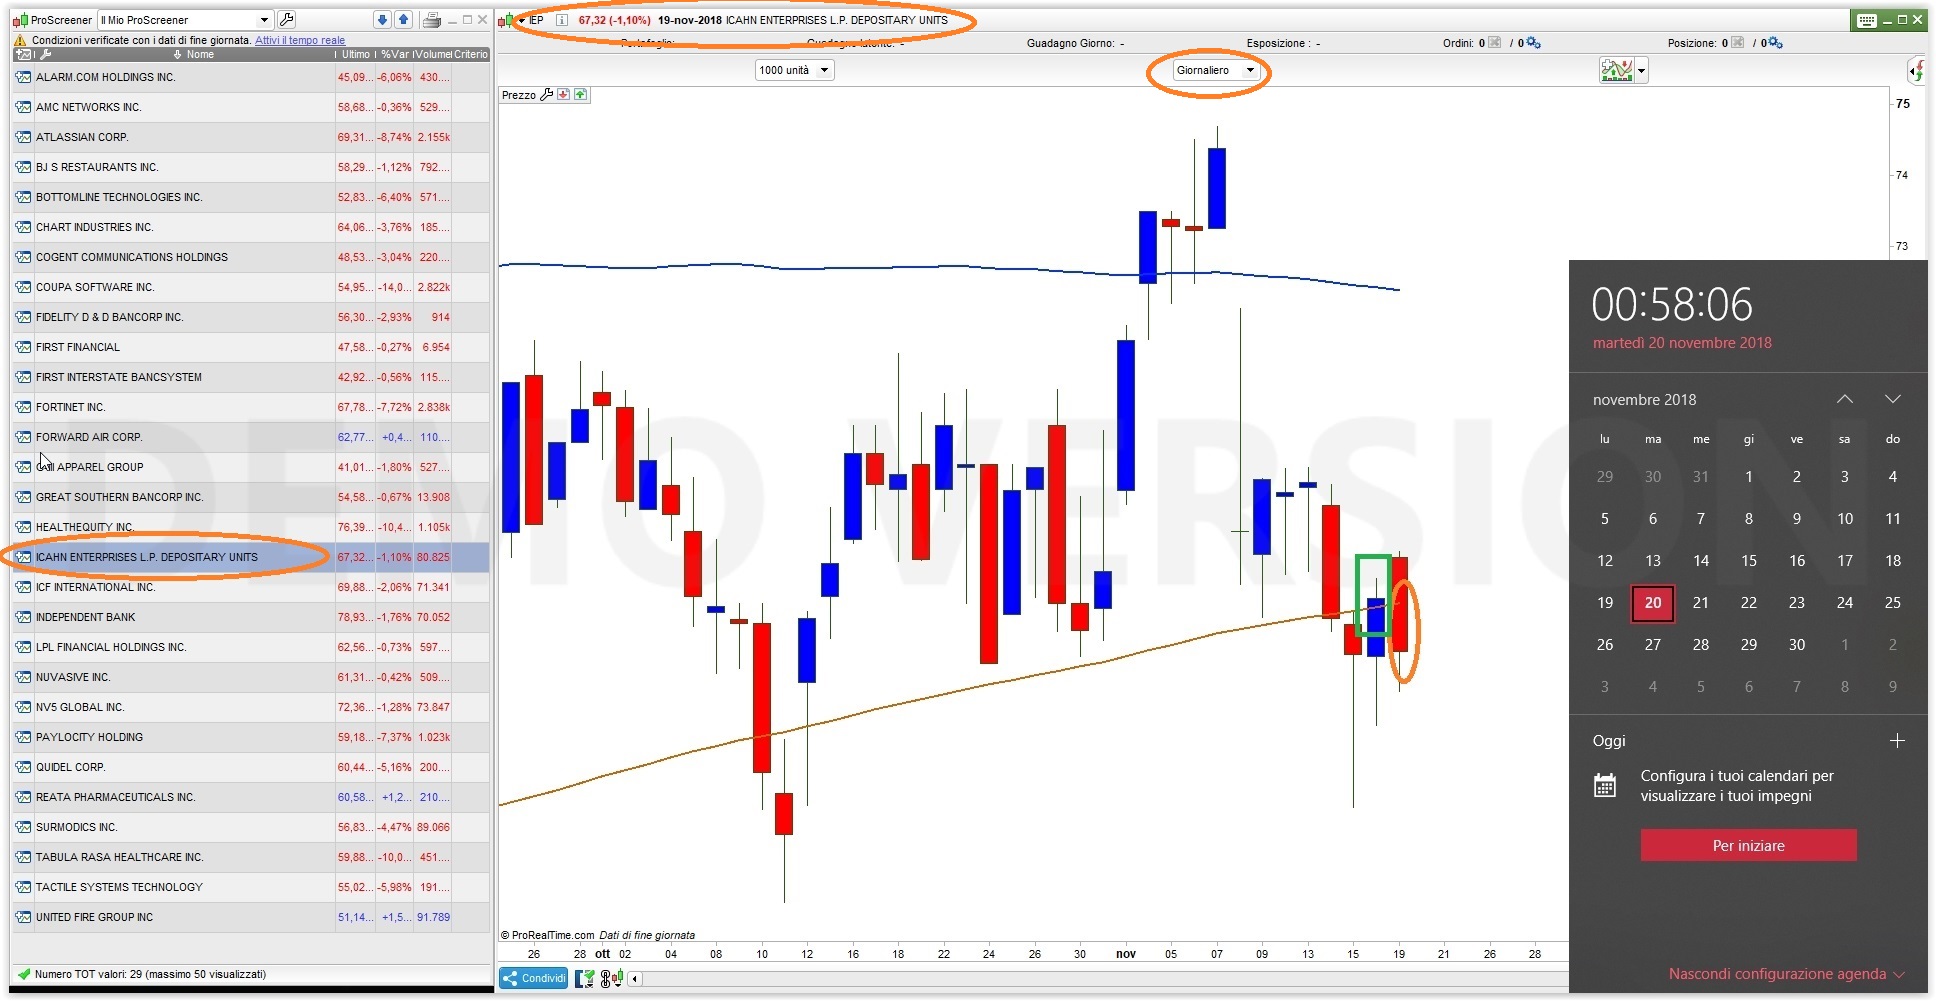Select day 15 in the calendar
Screen dimensions: 1936x1001
(1748, 561)
